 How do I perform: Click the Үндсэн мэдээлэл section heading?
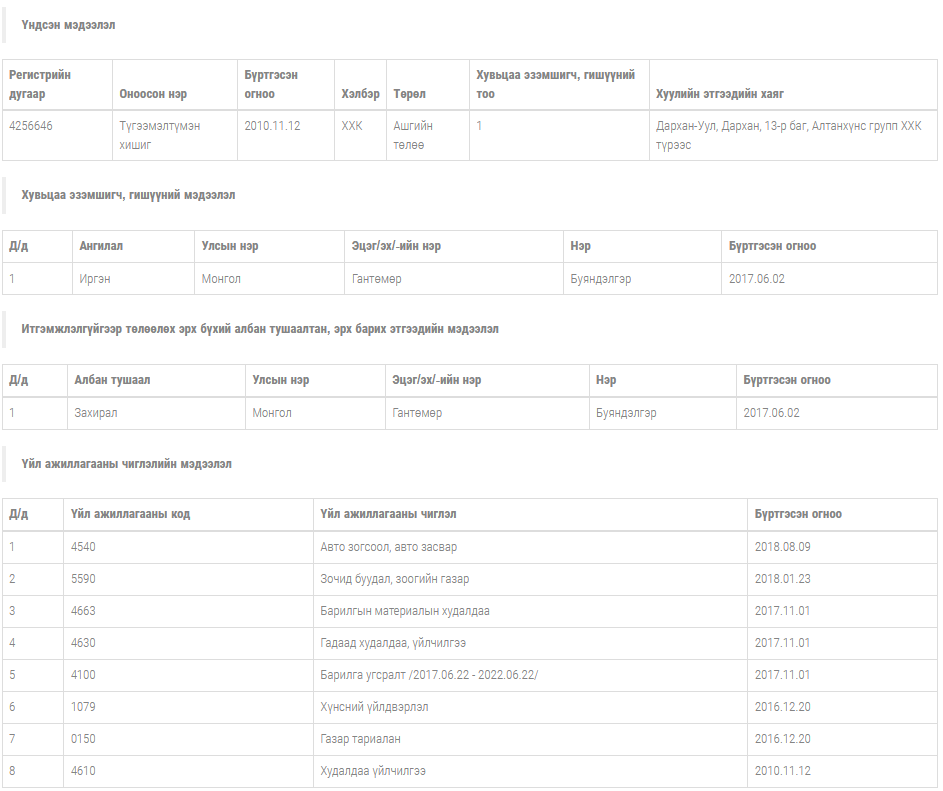pos(68,25)
